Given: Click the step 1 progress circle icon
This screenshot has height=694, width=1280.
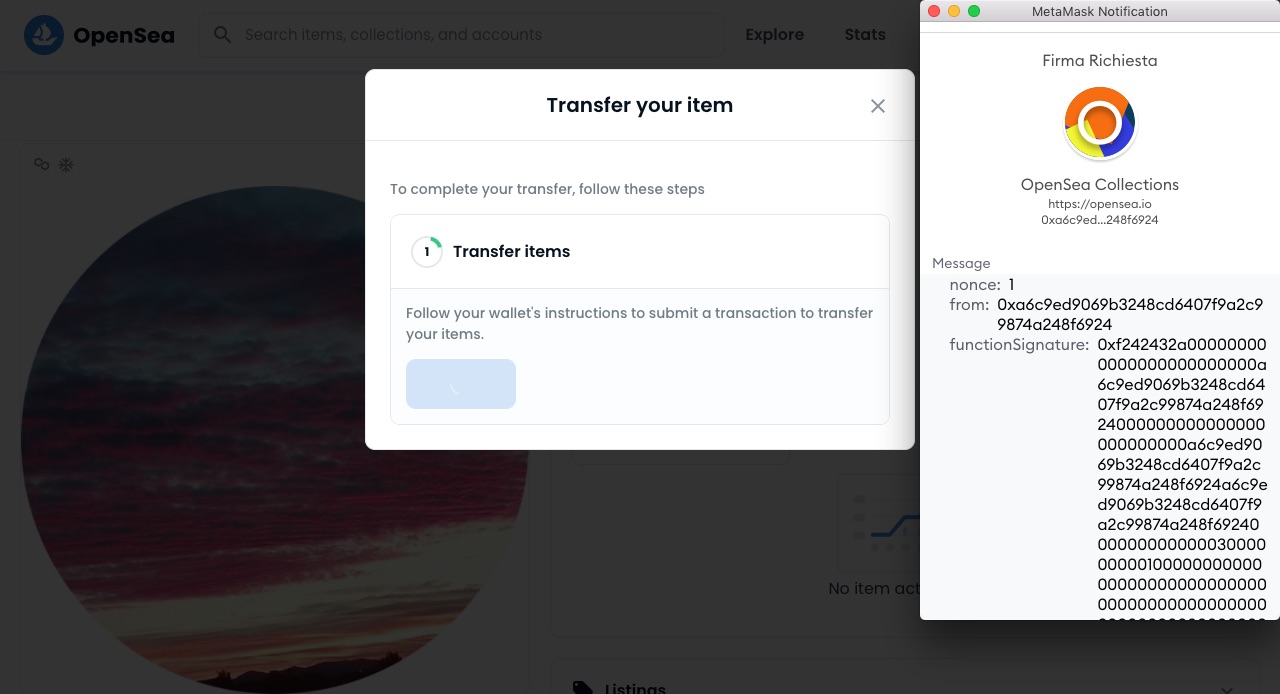Looking at the screenshot, I should [x=427, y=252].
